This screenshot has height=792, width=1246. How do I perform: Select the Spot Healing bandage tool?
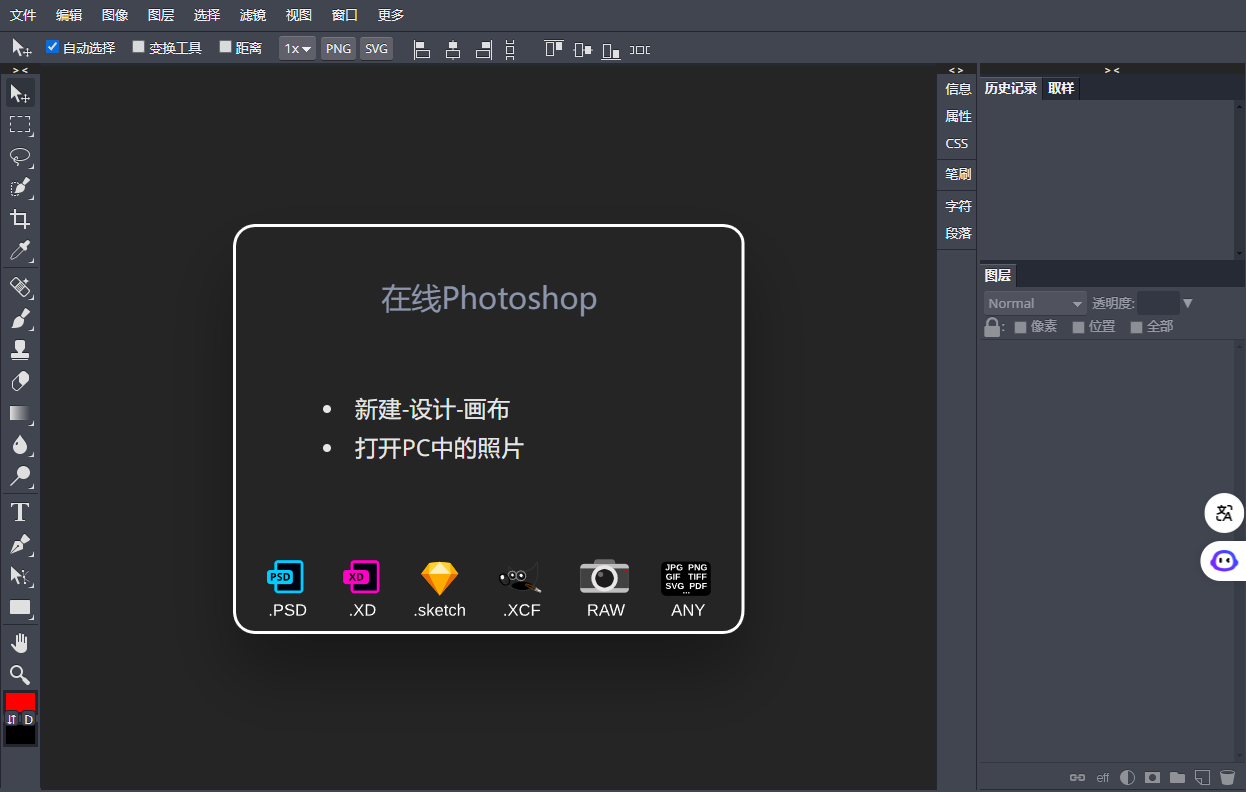click(20, 288)
